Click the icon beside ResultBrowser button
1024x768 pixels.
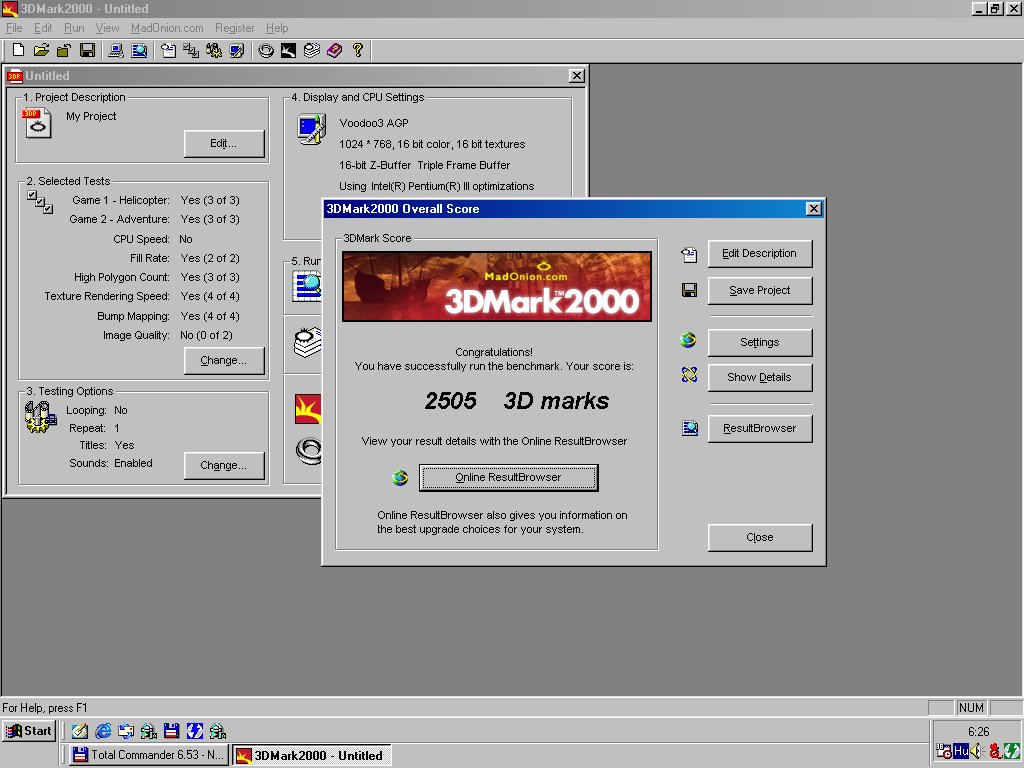pos(690,428)
